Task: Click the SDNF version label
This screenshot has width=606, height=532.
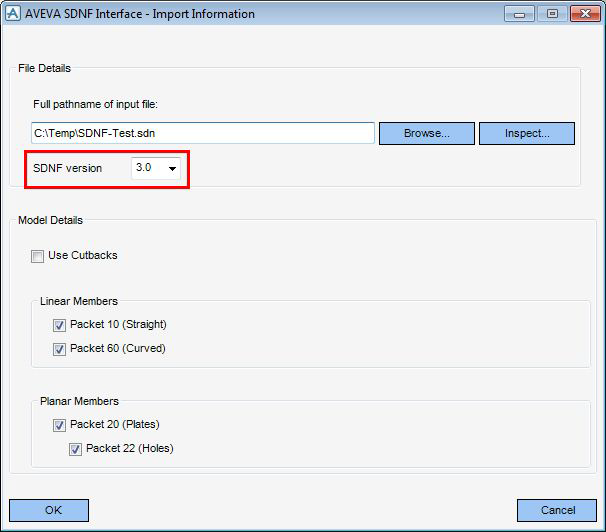Action: 68,168
